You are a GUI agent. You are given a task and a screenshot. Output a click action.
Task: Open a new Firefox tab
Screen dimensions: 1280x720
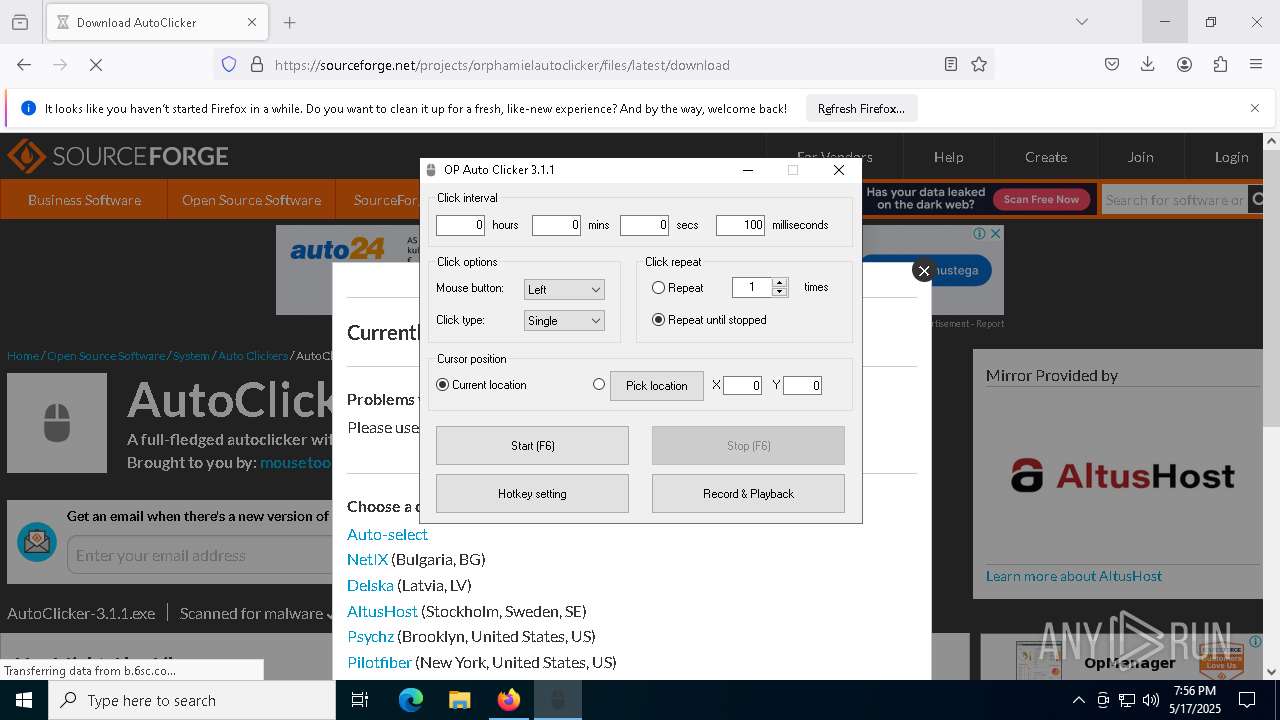tap(289, 22)
